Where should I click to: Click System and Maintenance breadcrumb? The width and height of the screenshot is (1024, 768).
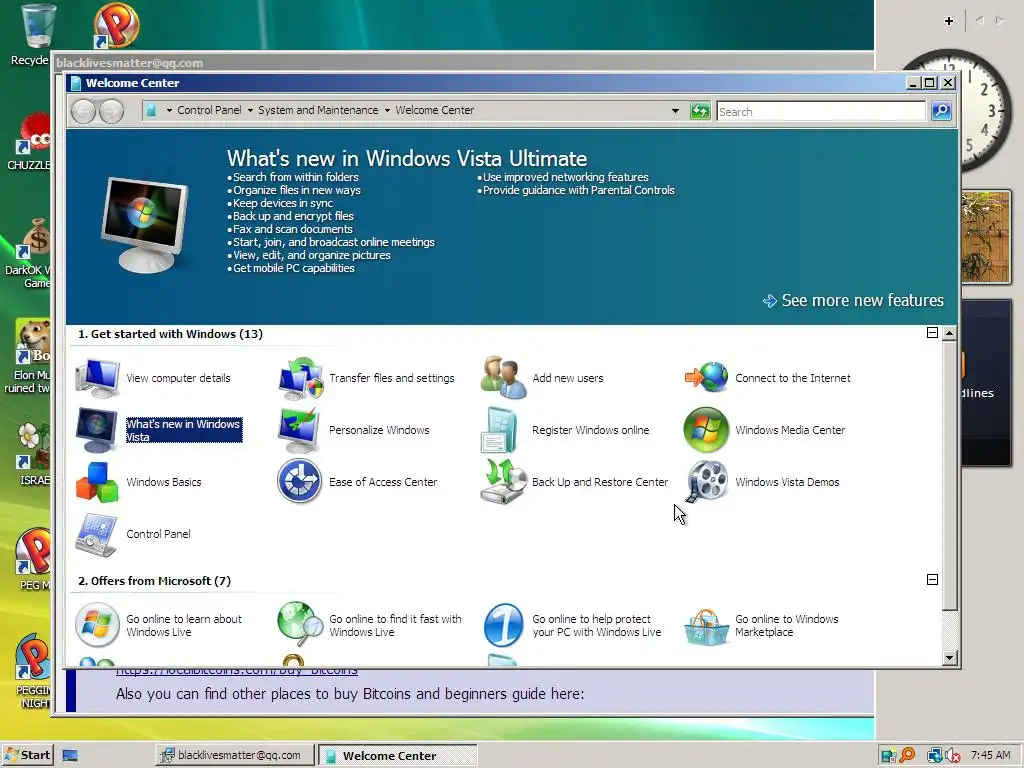point(318,110)
